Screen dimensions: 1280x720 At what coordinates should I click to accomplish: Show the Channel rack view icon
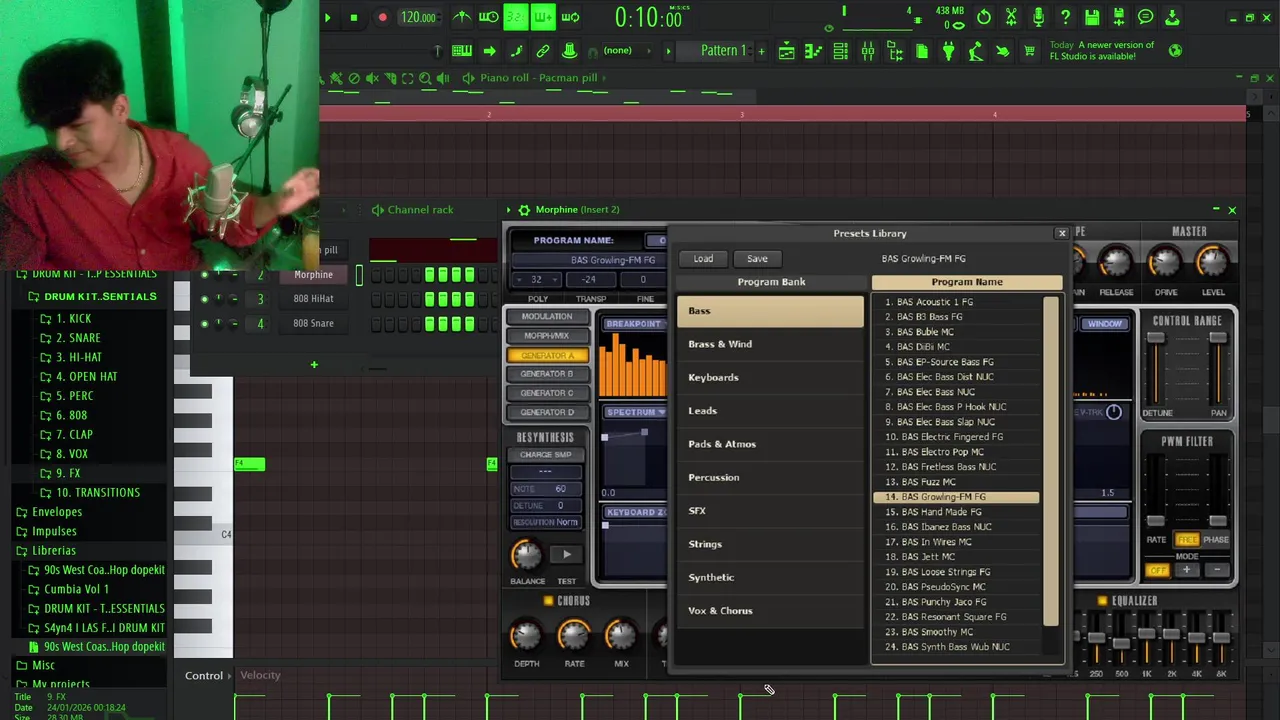point(841,51)
